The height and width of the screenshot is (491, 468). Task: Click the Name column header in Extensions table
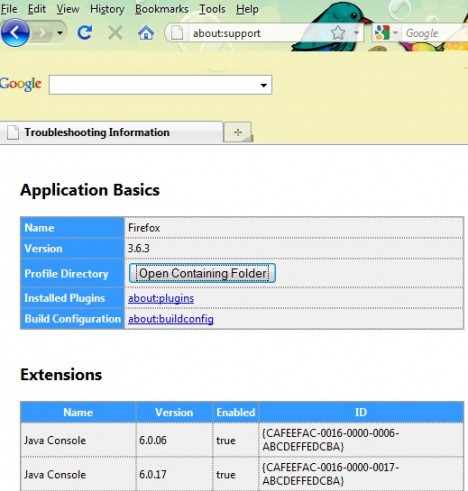pyautogui.click(x=78, y=412)
